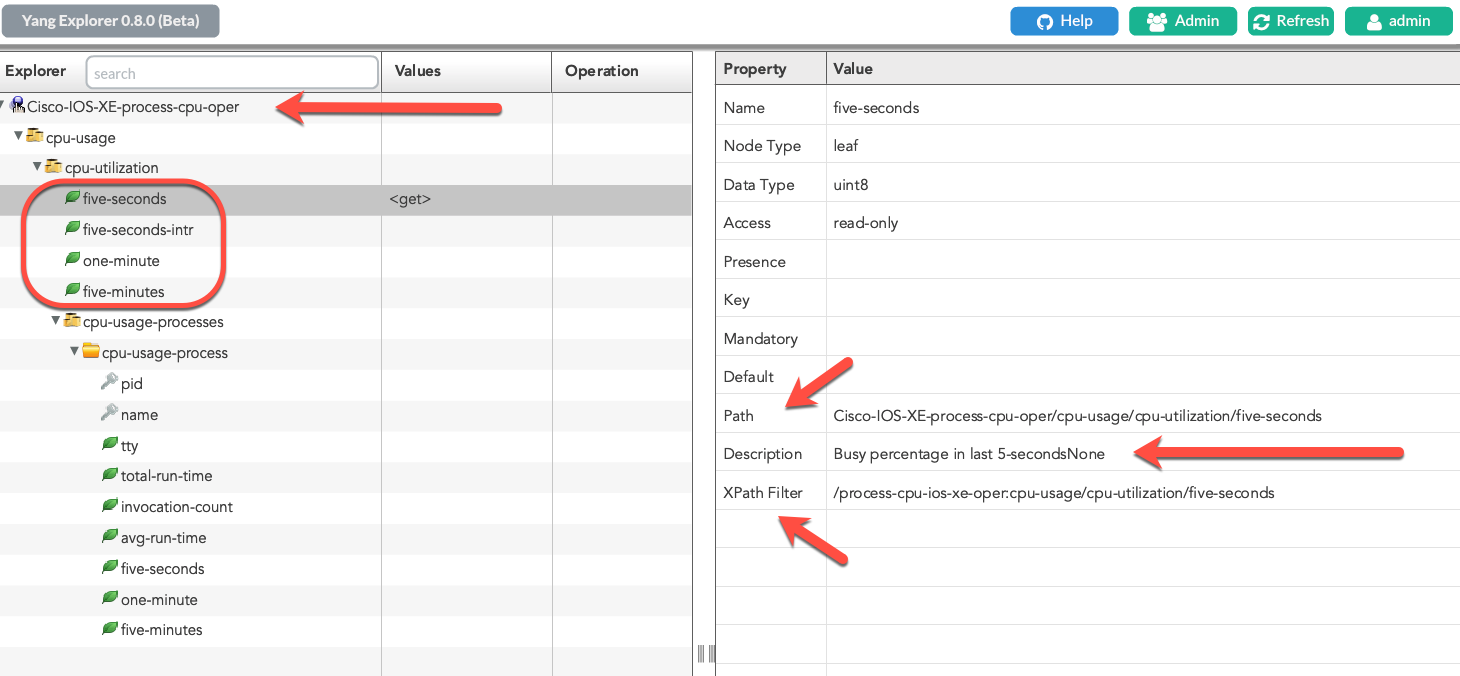1460x676 pixels.
Task: Select the one-minute leaf under cpu-utilization
Action: [121, 261]
